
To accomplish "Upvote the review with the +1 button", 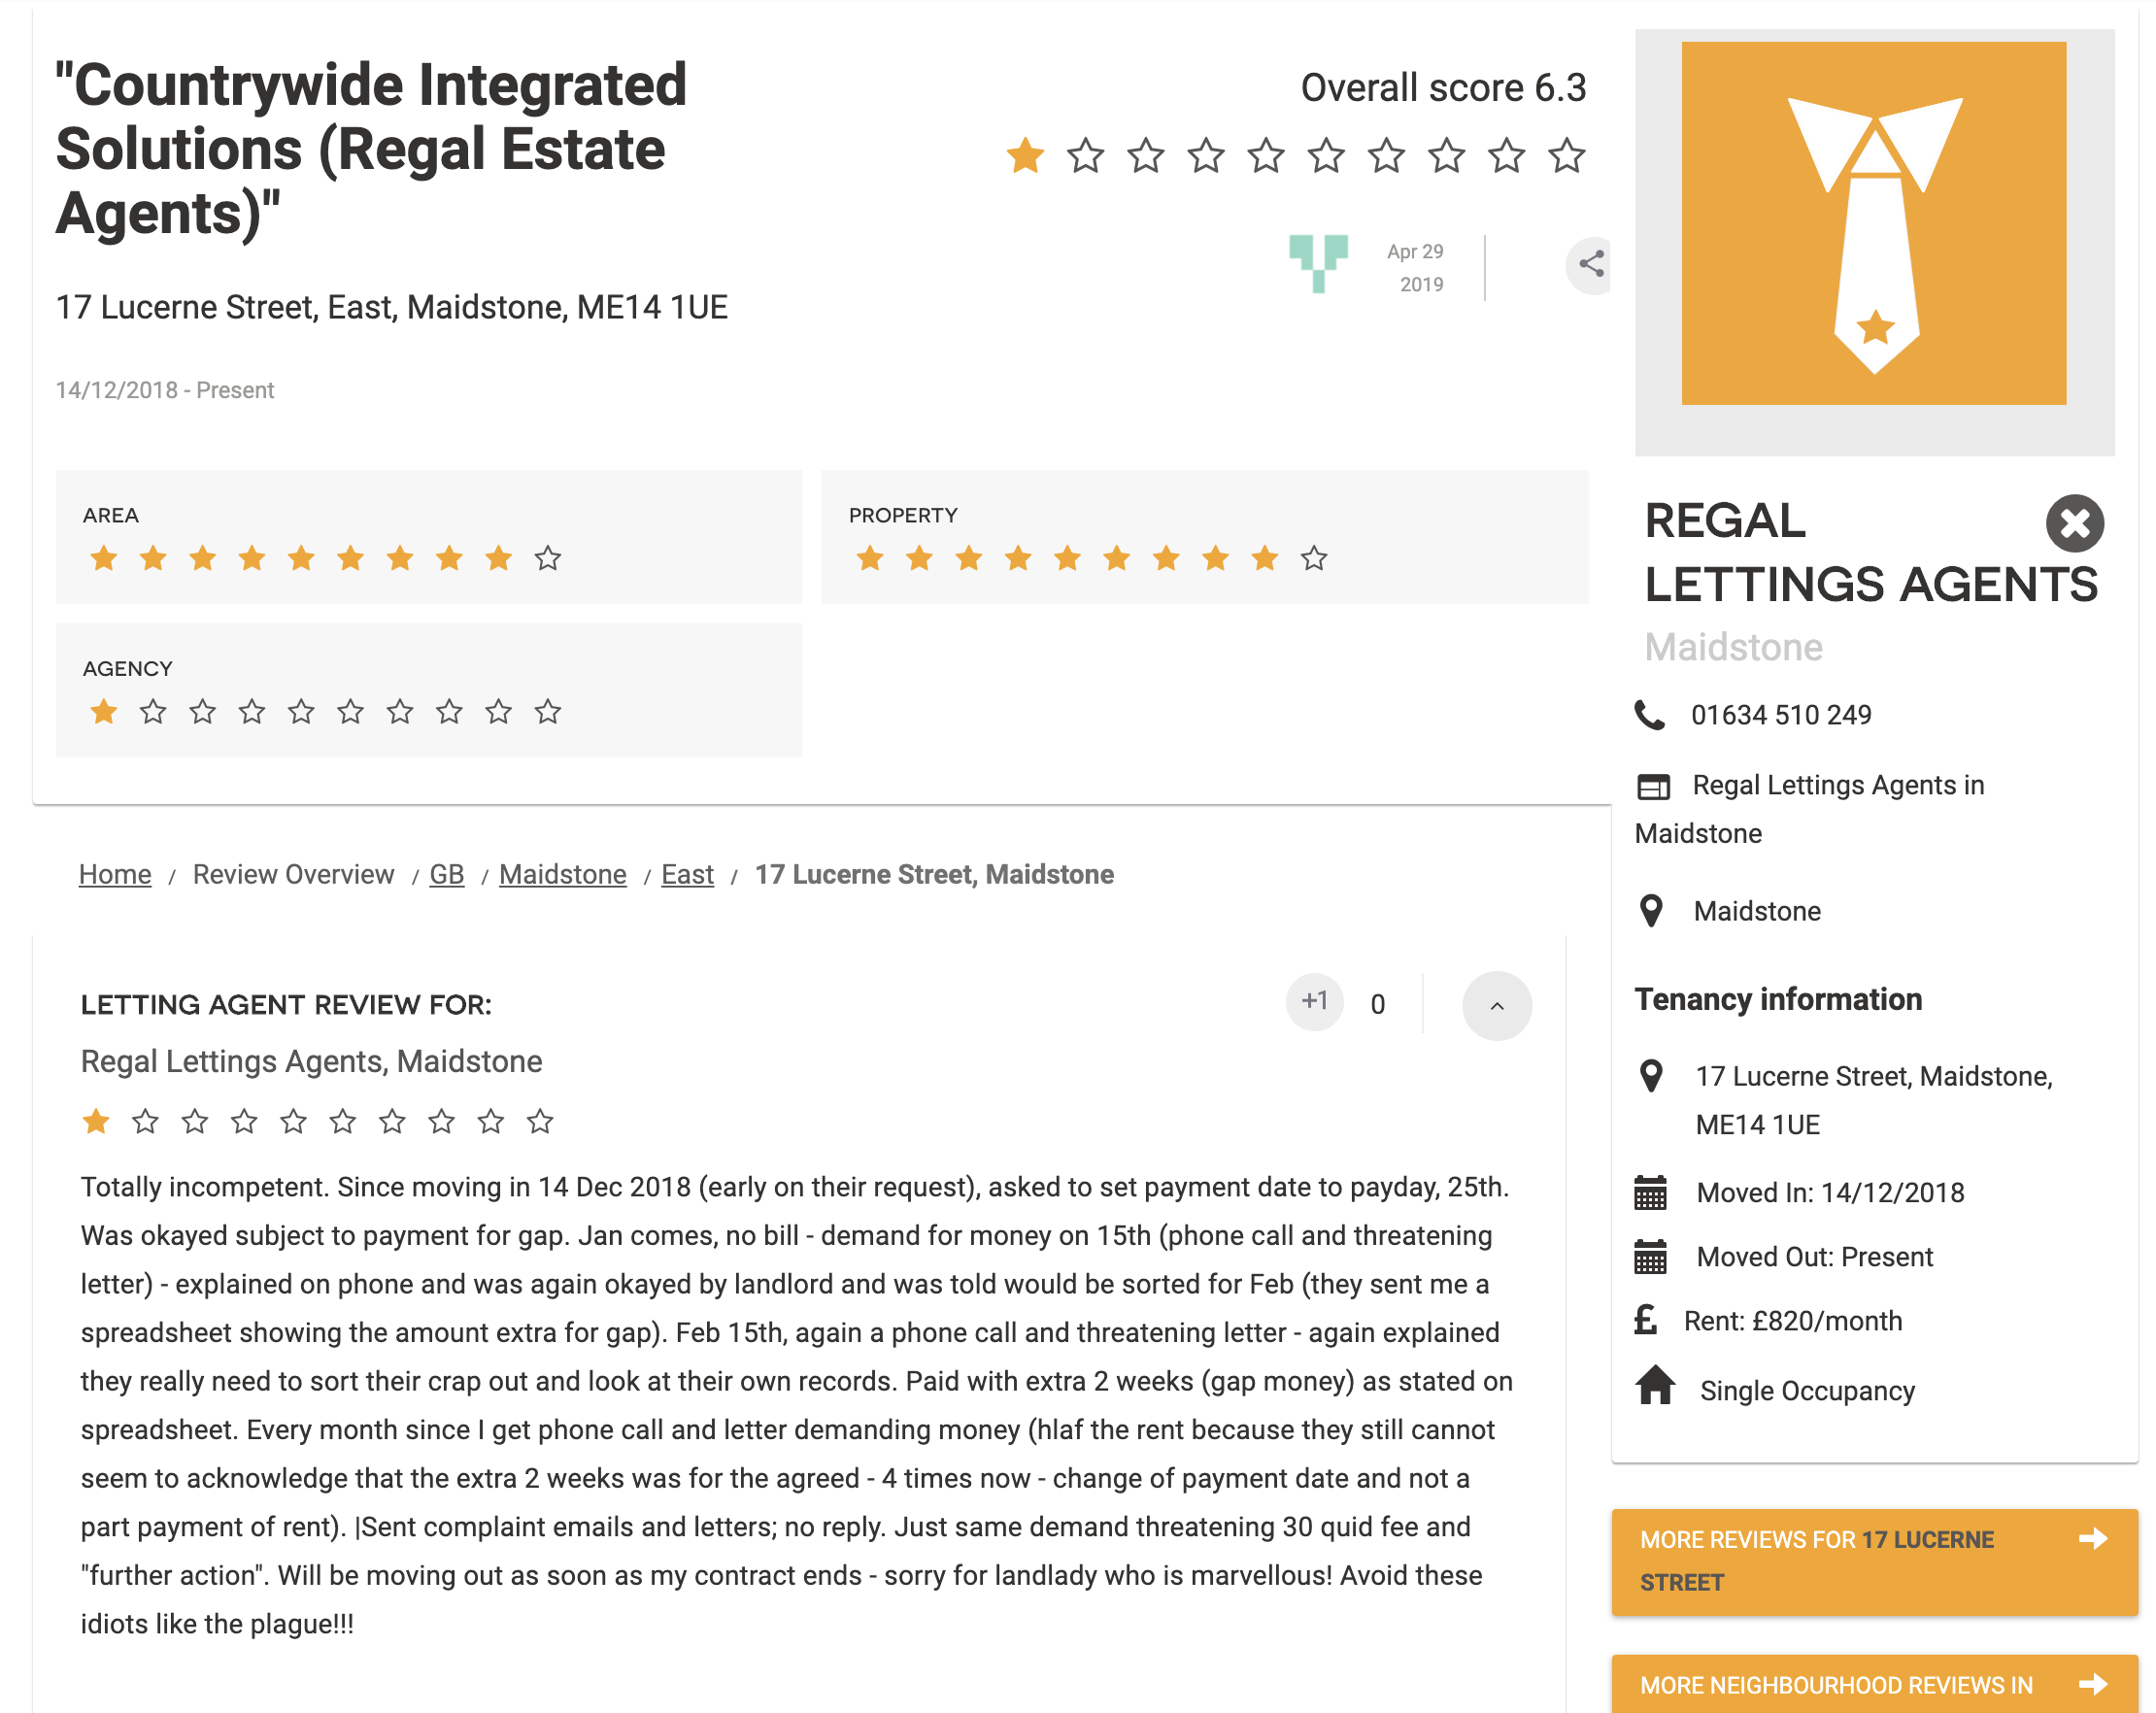I will click(x=1314, y=1002).
